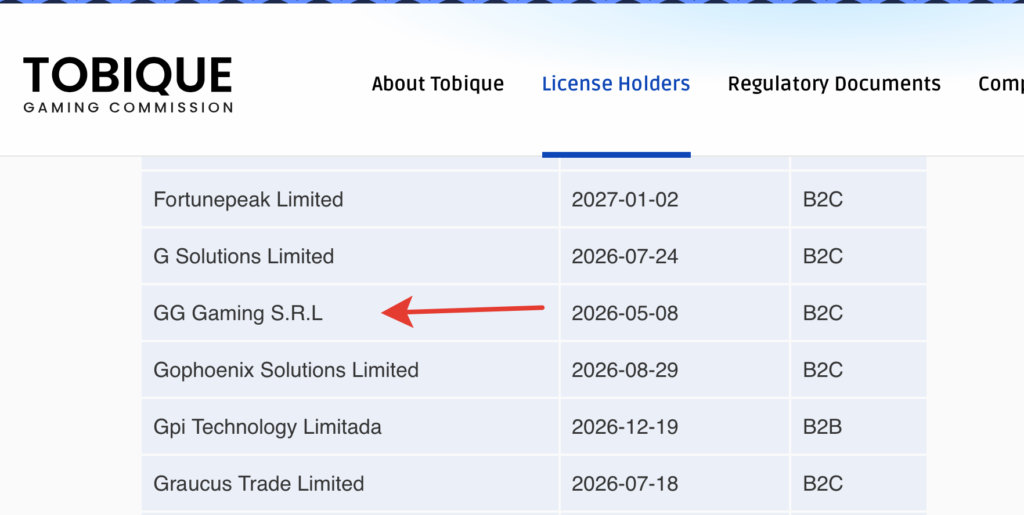Select the Graucus Trade Limited row
Viewport: 1024px width, 515px height.
tap(258, 484)
